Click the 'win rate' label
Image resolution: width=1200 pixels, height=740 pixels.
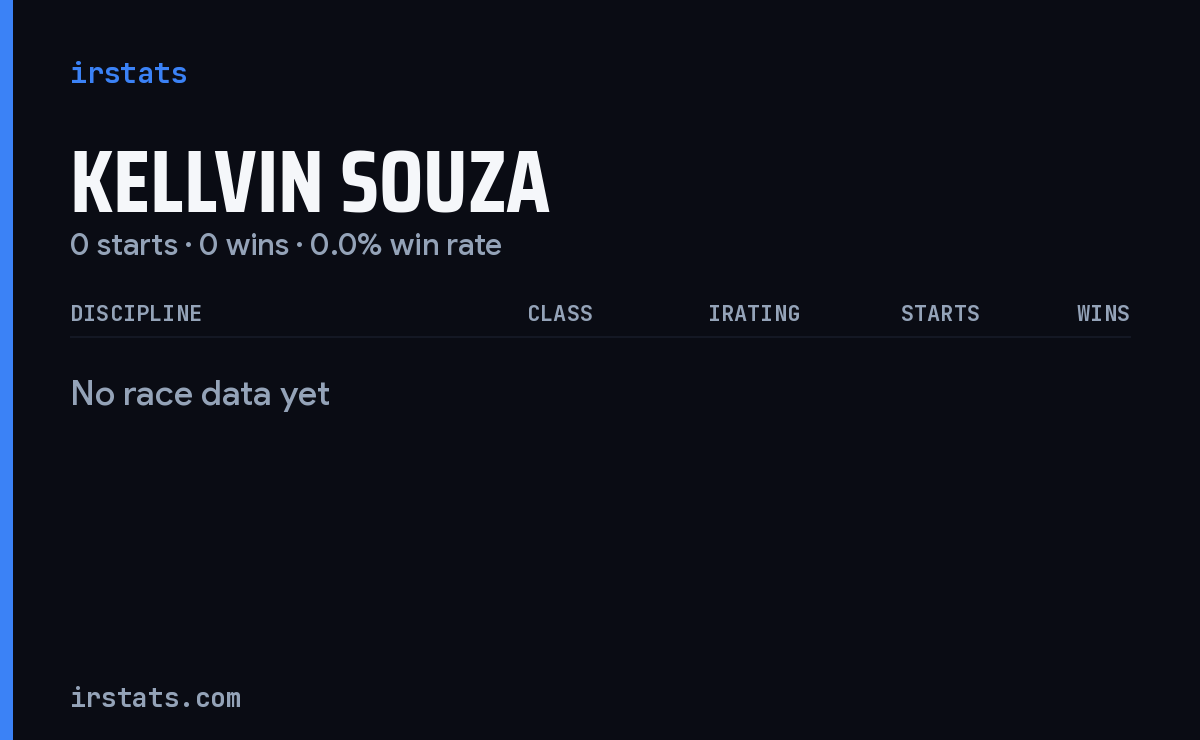pyautogui.click(x=446, y=245)
